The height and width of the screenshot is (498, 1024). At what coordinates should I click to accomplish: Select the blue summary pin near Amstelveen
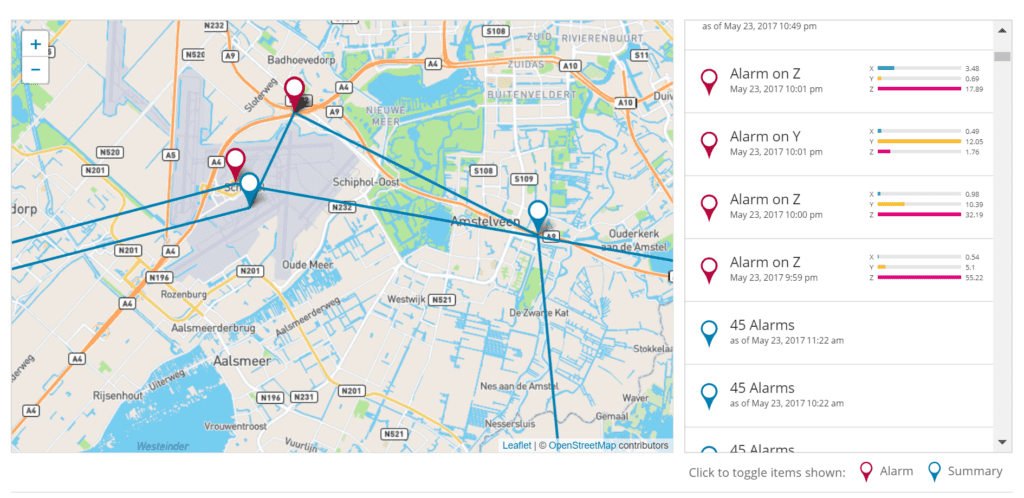pos(537,217)
